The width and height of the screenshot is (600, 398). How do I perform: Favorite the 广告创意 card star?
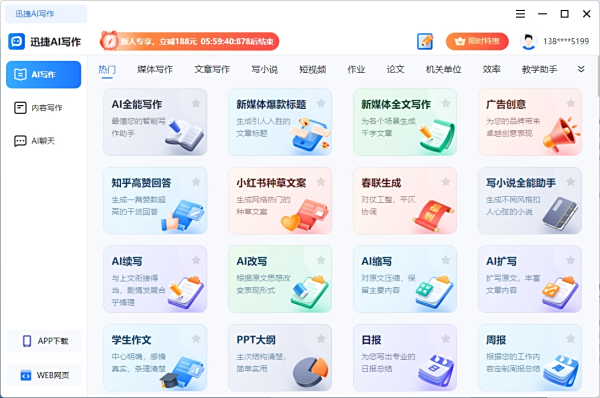[x=571, y=103]
